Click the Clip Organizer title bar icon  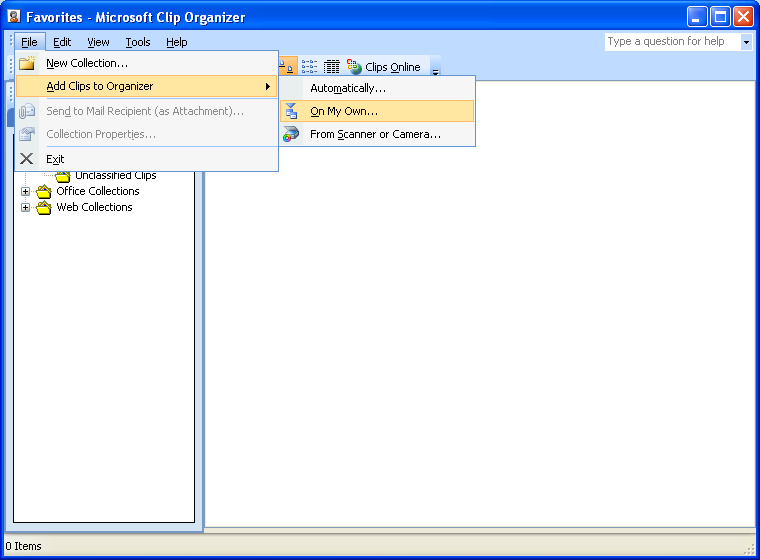(x=14, y=16)
